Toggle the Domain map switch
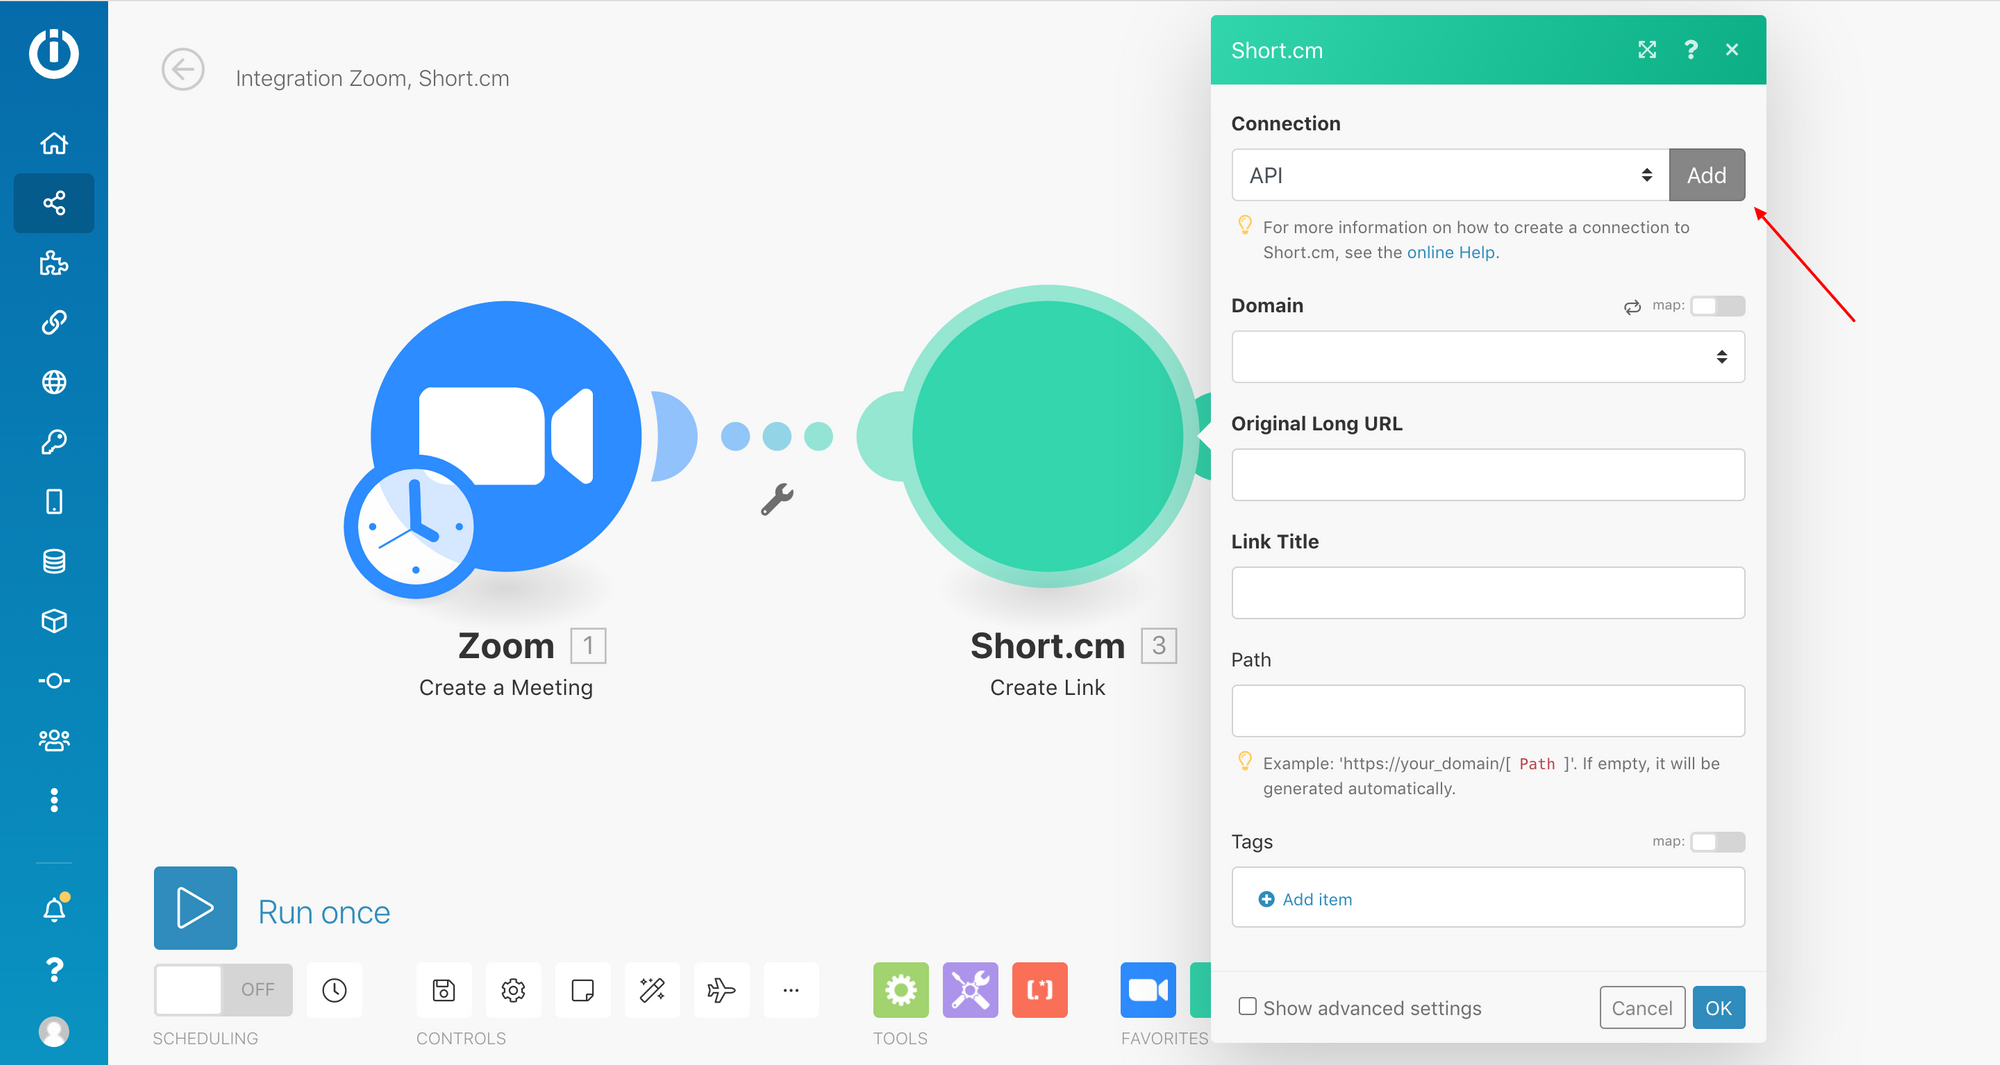2000x1065 pixels. 1718,306
